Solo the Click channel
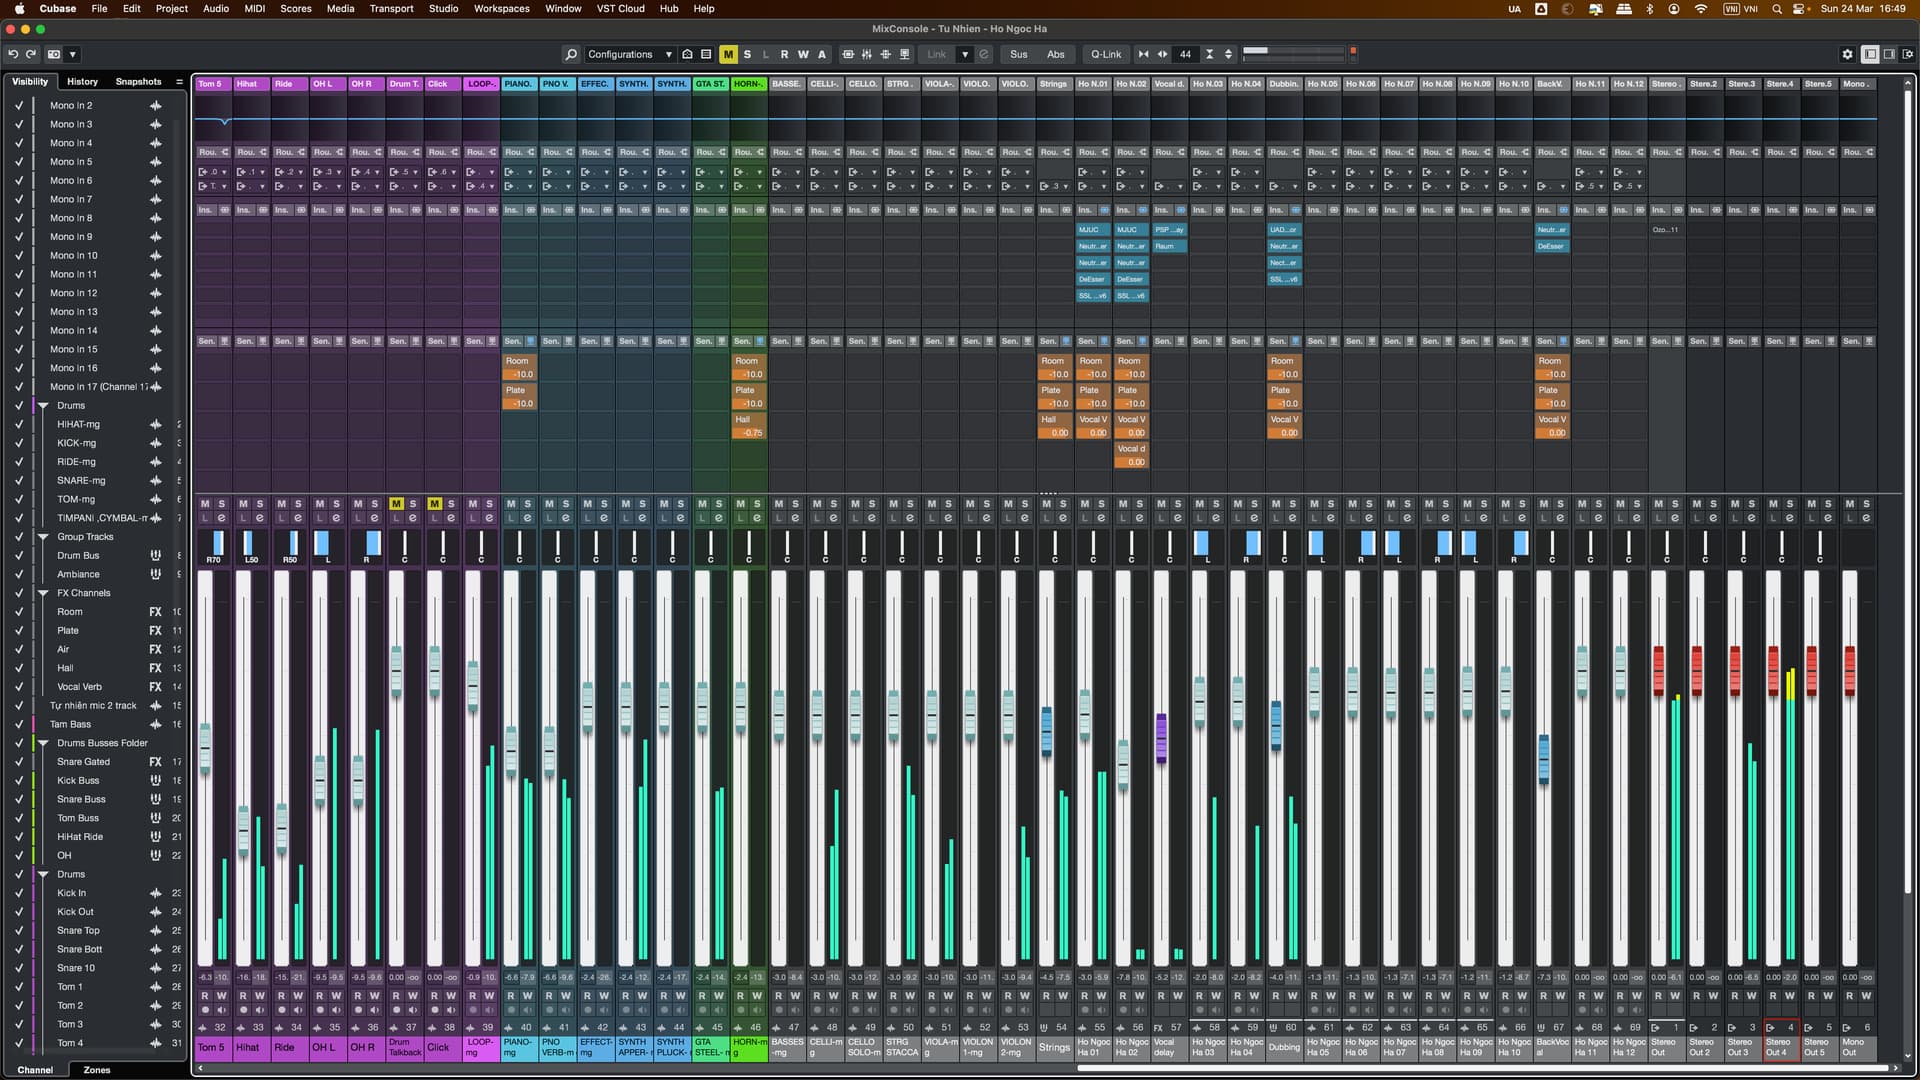The width and height of the screenshot is (1920, 1080). 451,504
